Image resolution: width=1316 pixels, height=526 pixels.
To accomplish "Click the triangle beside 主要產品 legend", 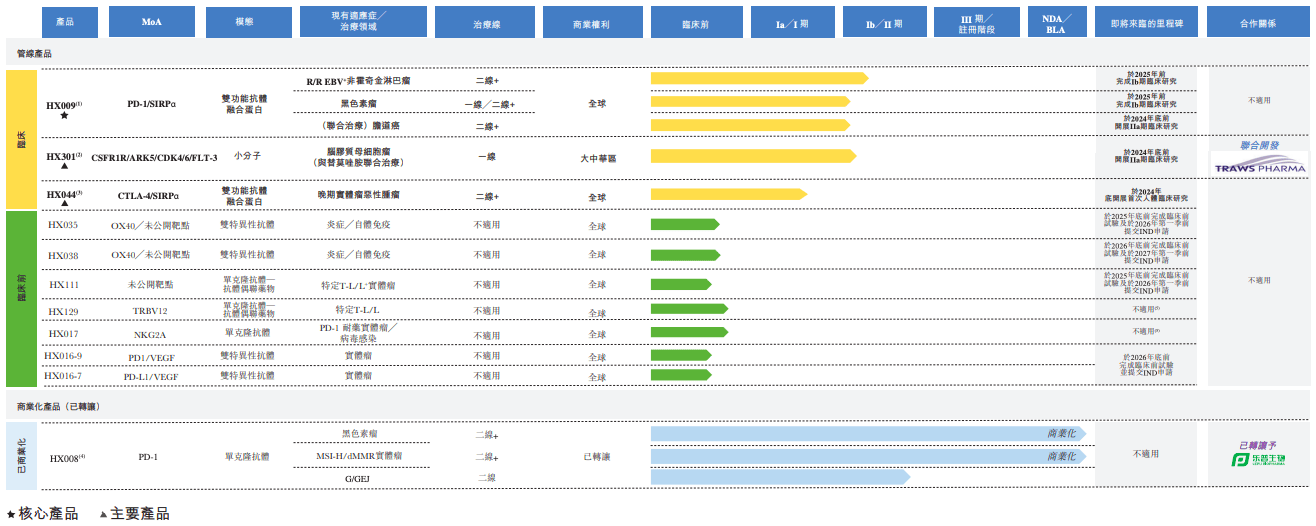I will coord(103,514).
